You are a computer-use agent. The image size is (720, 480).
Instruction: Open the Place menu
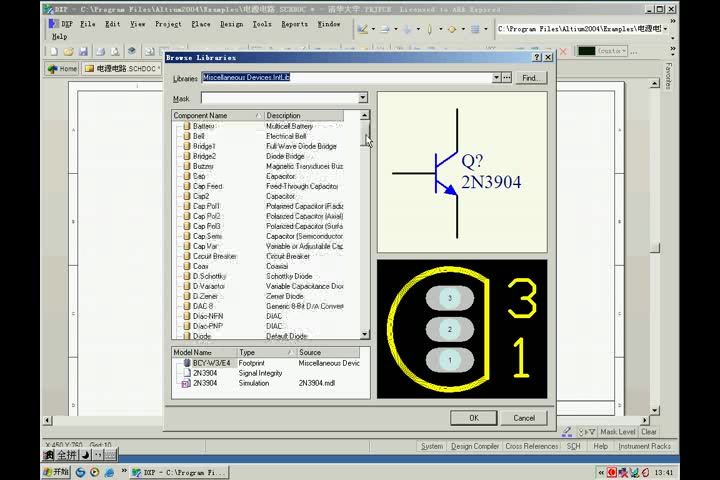(201, 24)
